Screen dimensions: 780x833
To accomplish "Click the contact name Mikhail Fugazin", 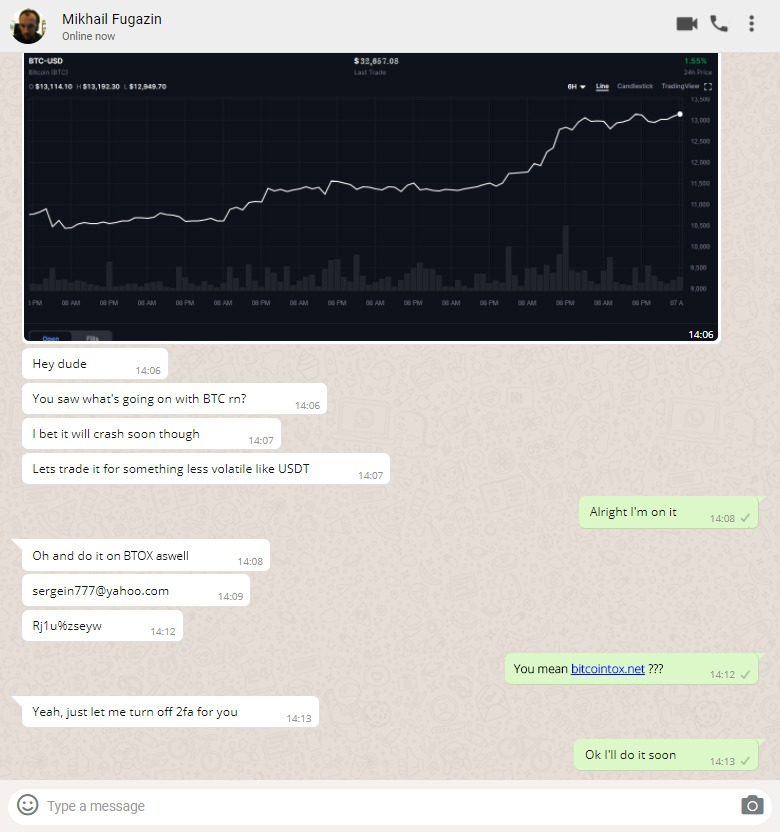I will 112,19.
